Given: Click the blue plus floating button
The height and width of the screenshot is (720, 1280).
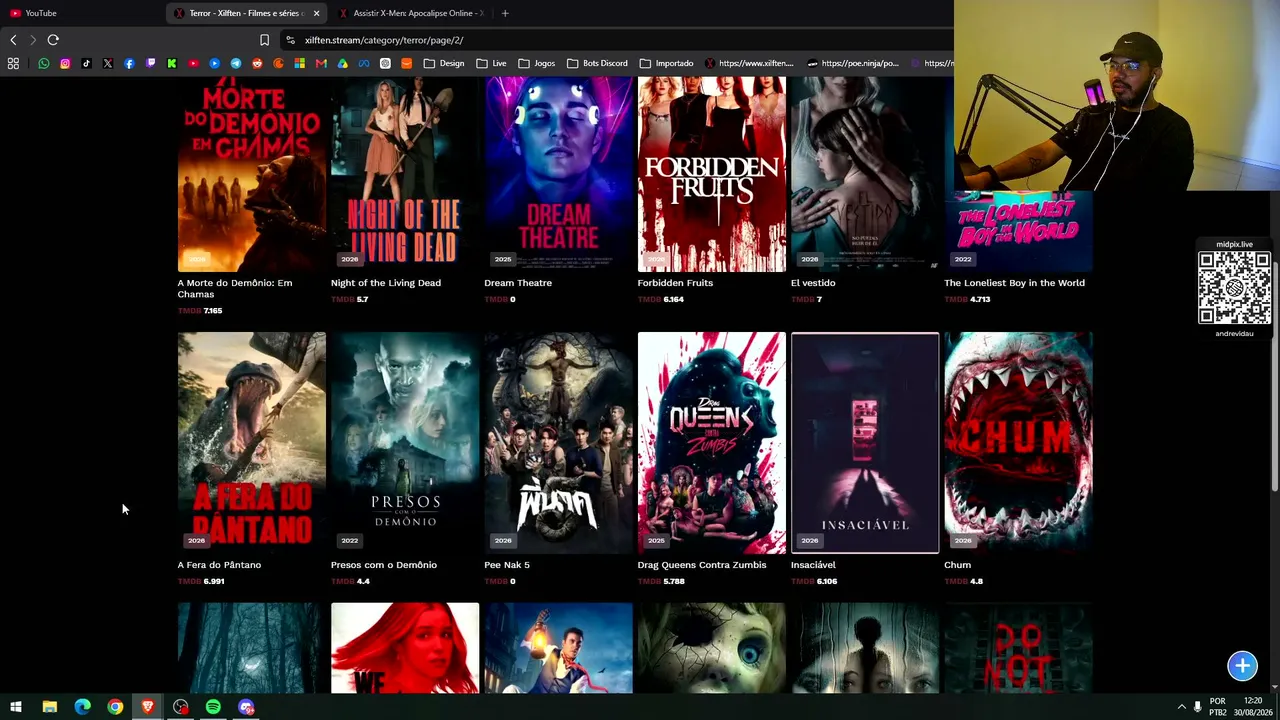Looking at the screenshot, I should pyautogui.click(x=1242, y=665).
